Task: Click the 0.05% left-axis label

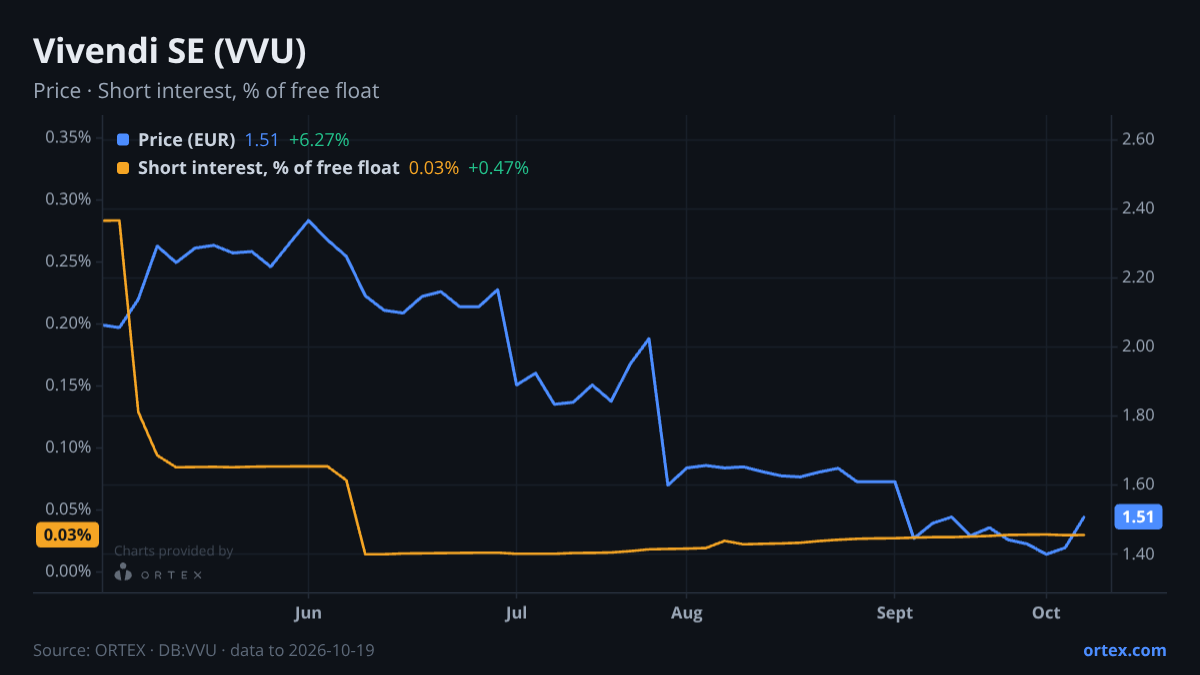Action: [68, 509]
